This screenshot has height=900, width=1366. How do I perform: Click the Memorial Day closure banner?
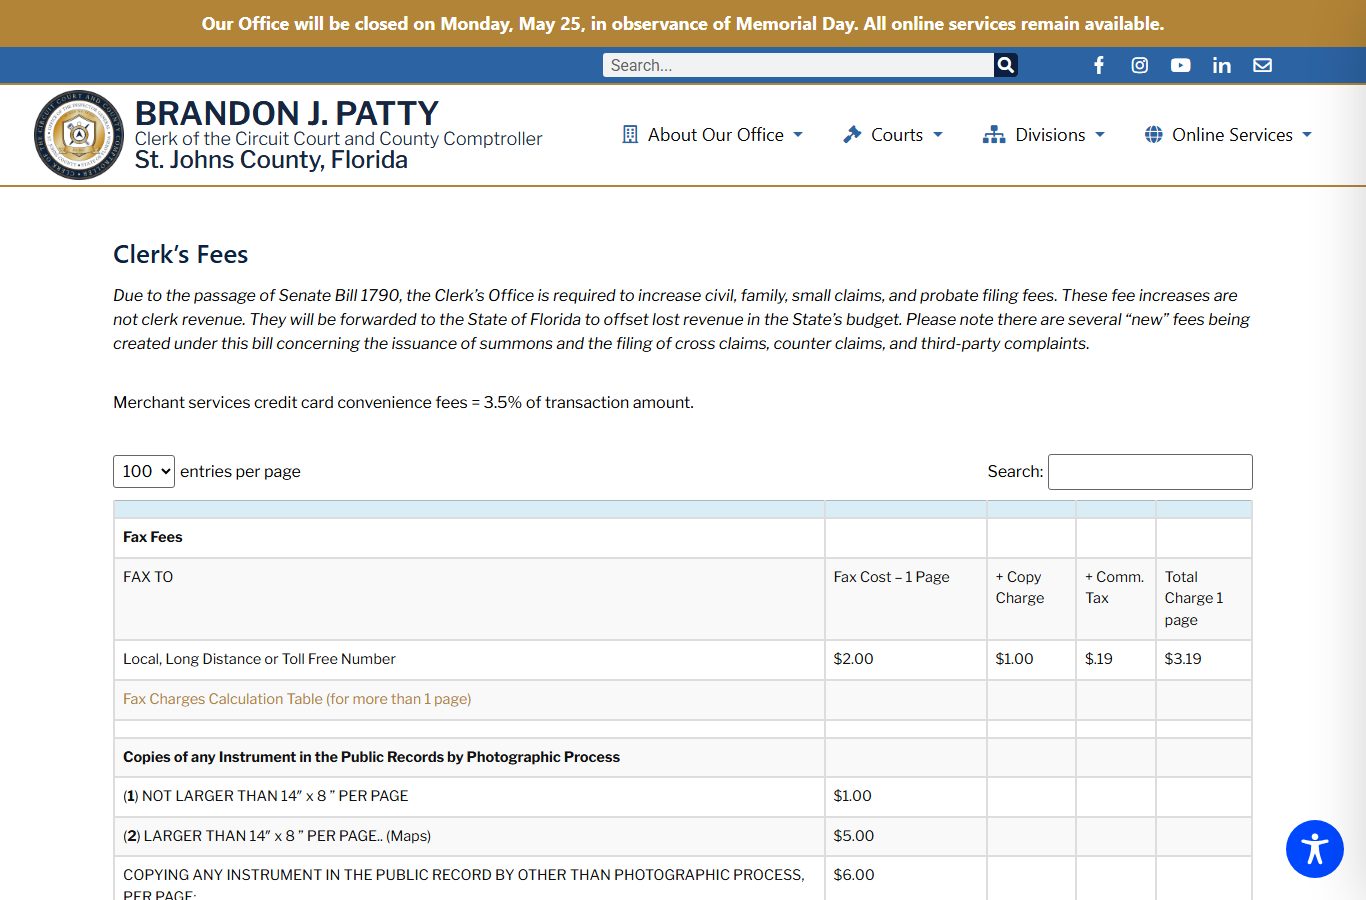683,23
